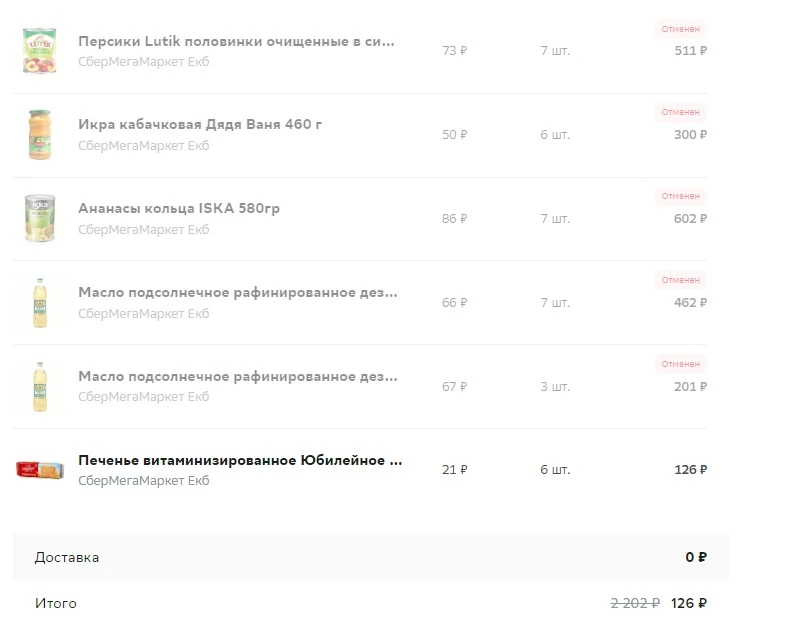
Task: Click the Дядя Ваня squash caviar jar image
Action: coord(40,135)
